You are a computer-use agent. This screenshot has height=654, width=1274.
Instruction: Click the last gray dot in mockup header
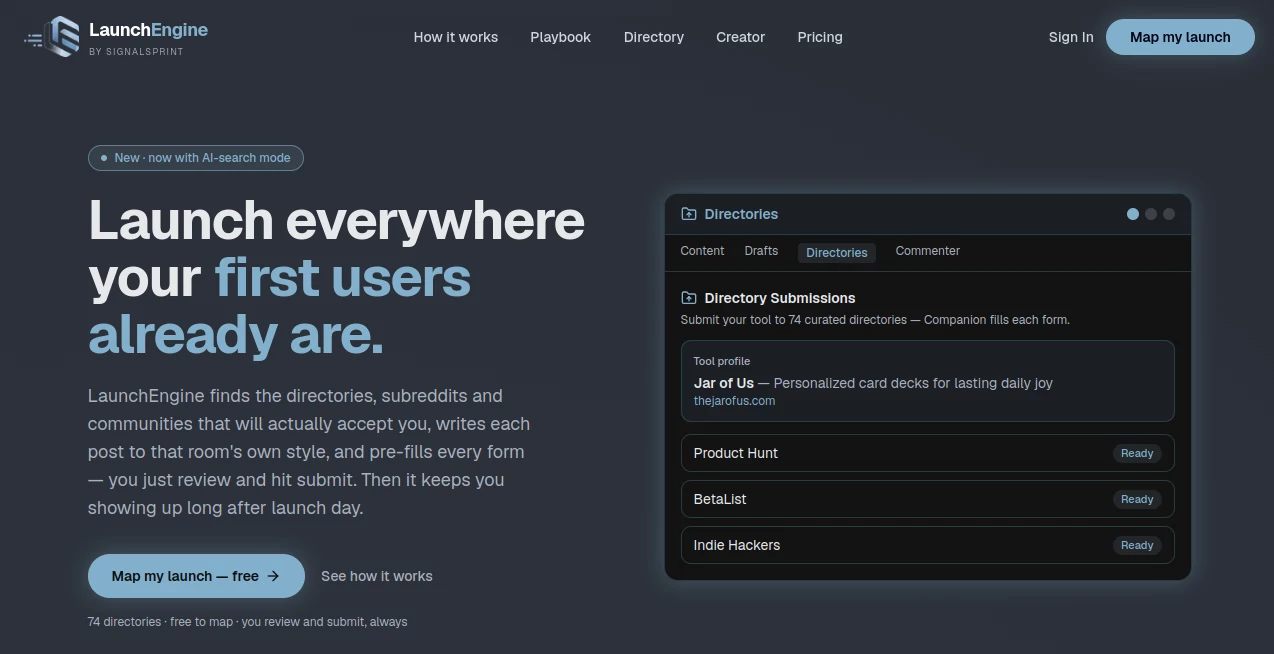(x=1169, y=214)
